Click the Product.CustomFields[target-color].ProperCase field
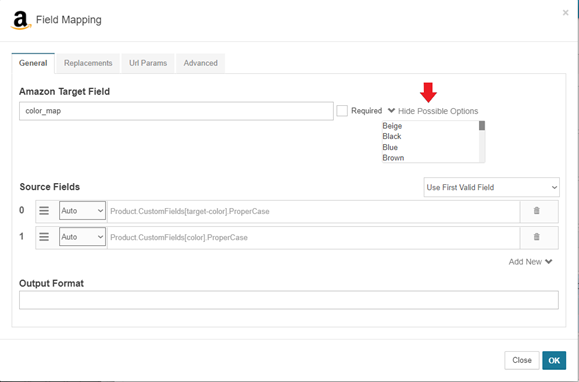 tap(313, 211)
